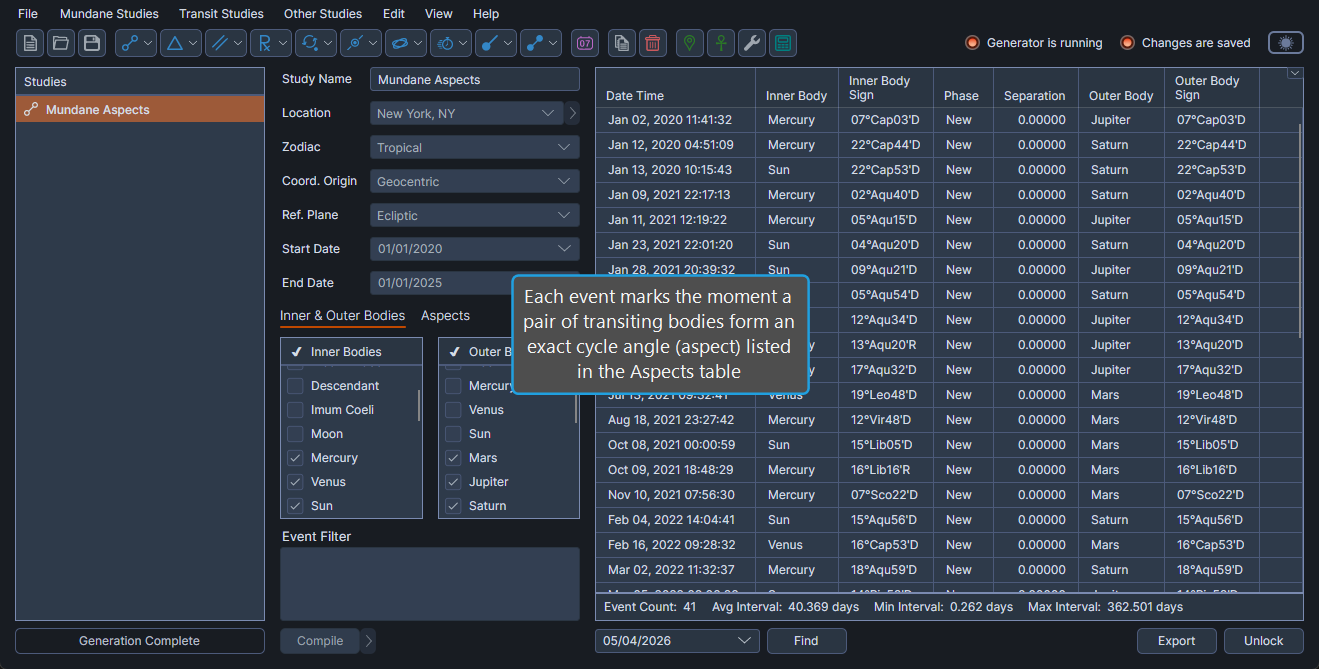Uncheck Mars in Outer Bodies list
1319x669 pixels.
(x=453, y=458)
